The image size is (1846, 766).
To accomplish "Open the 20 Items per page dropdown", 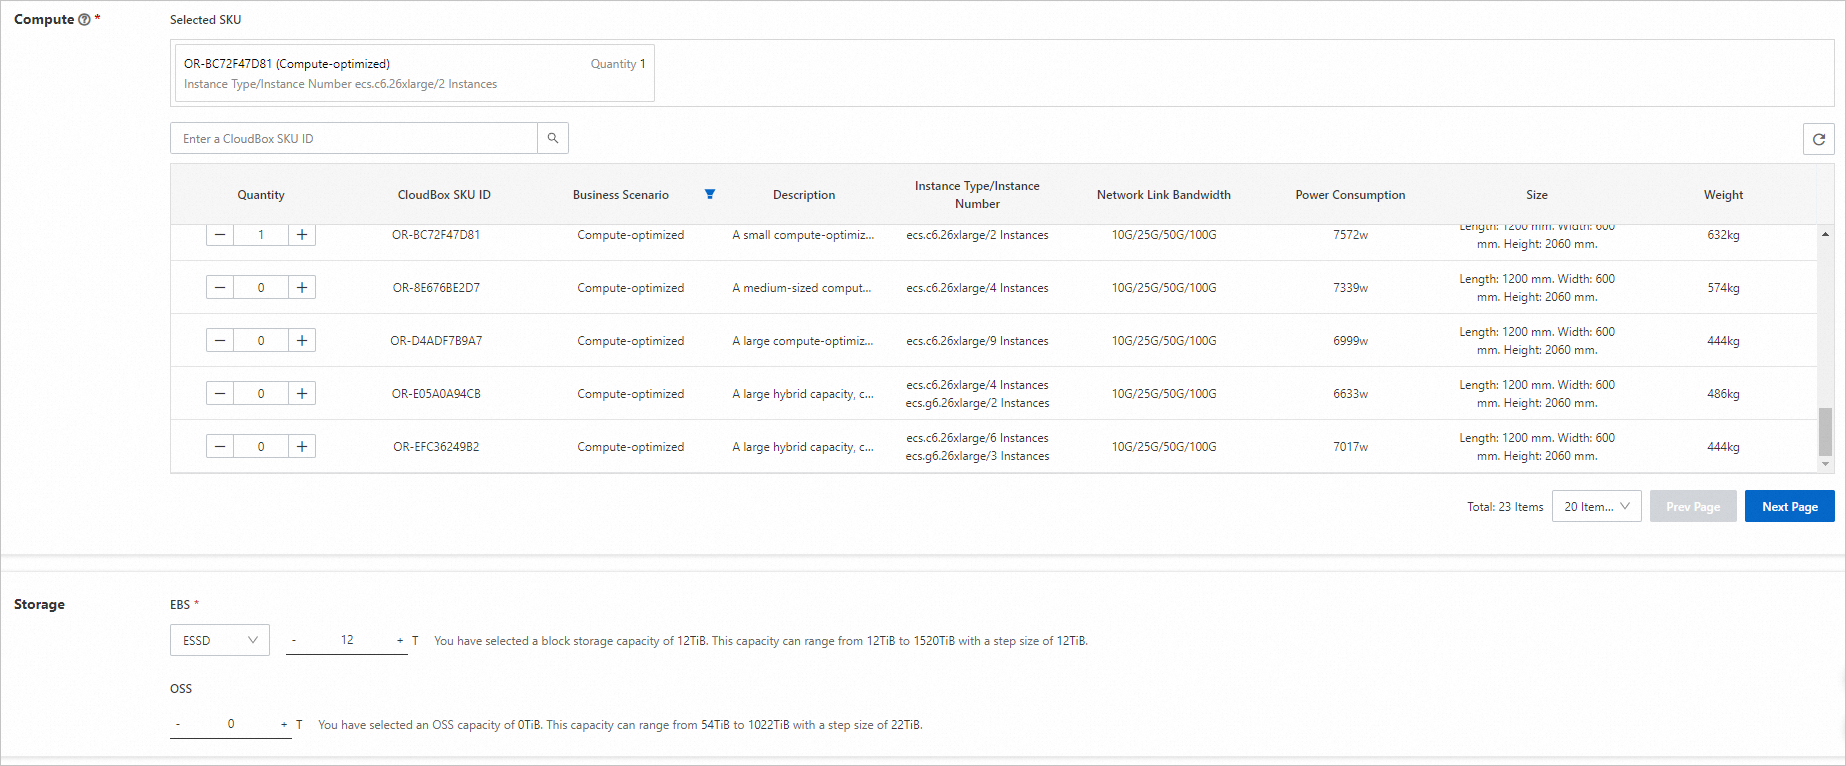I will (x=1597, y=507).
